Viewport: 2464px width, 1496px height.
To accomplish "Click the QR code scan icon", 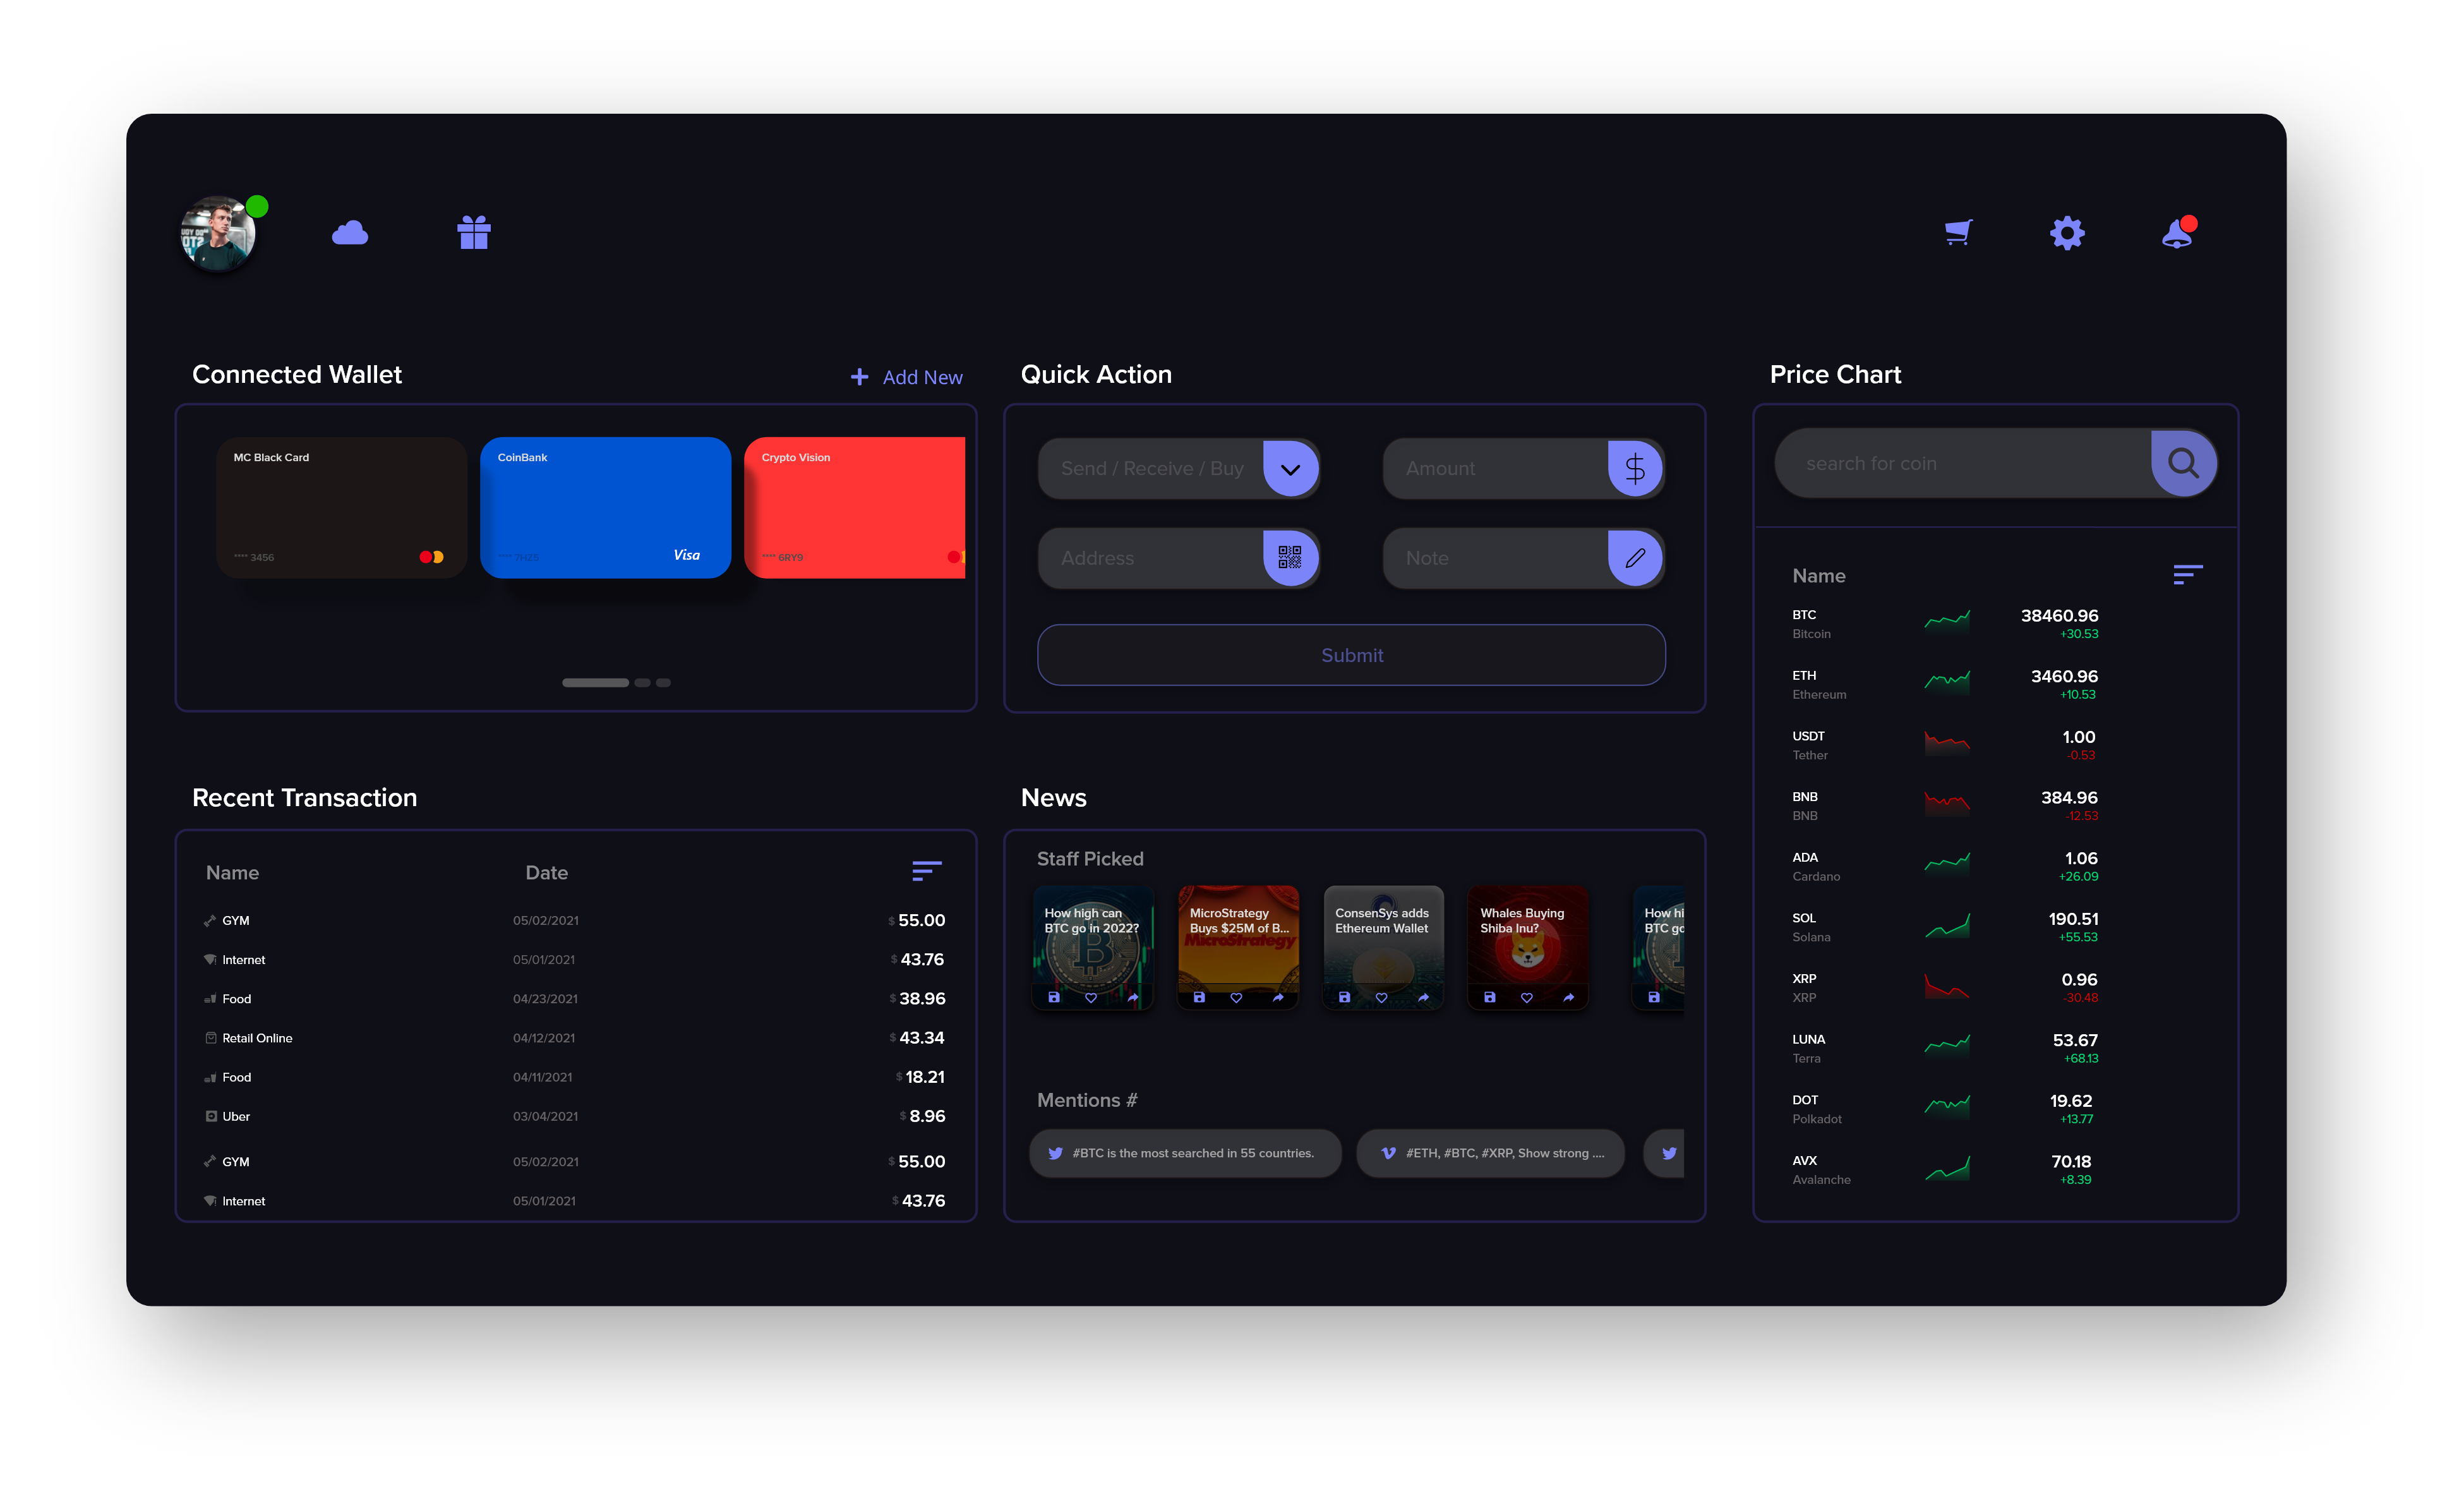I will point(1290,557).
